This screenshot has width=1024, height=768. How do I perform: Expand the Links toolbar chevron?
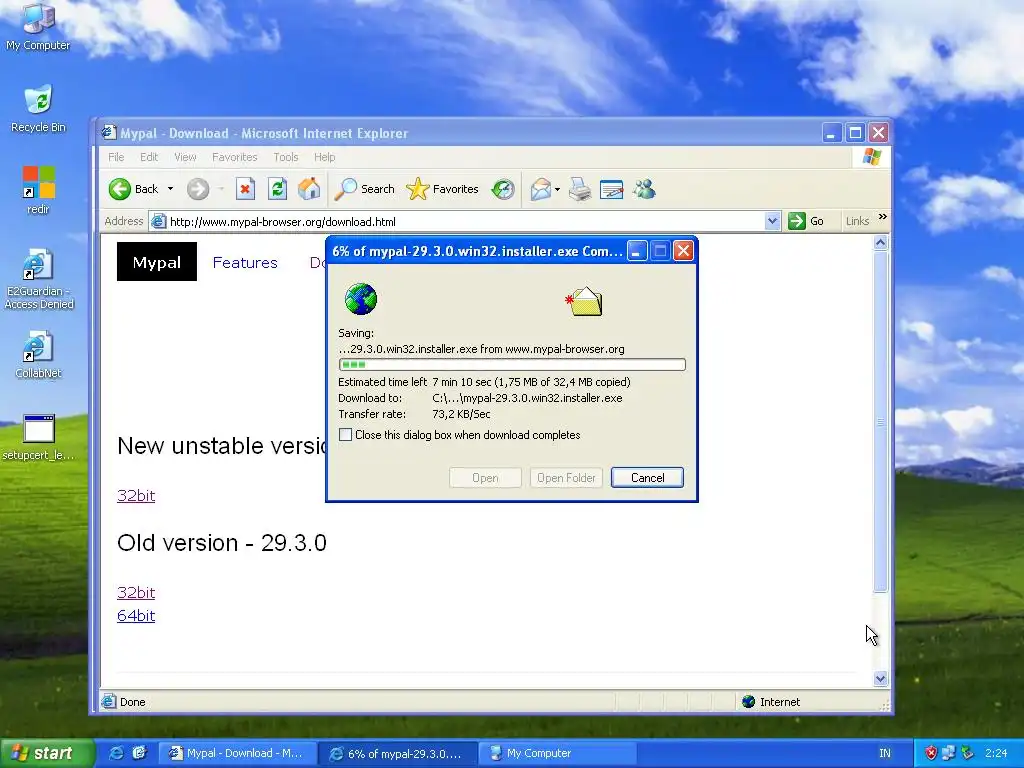coord(883,217)
